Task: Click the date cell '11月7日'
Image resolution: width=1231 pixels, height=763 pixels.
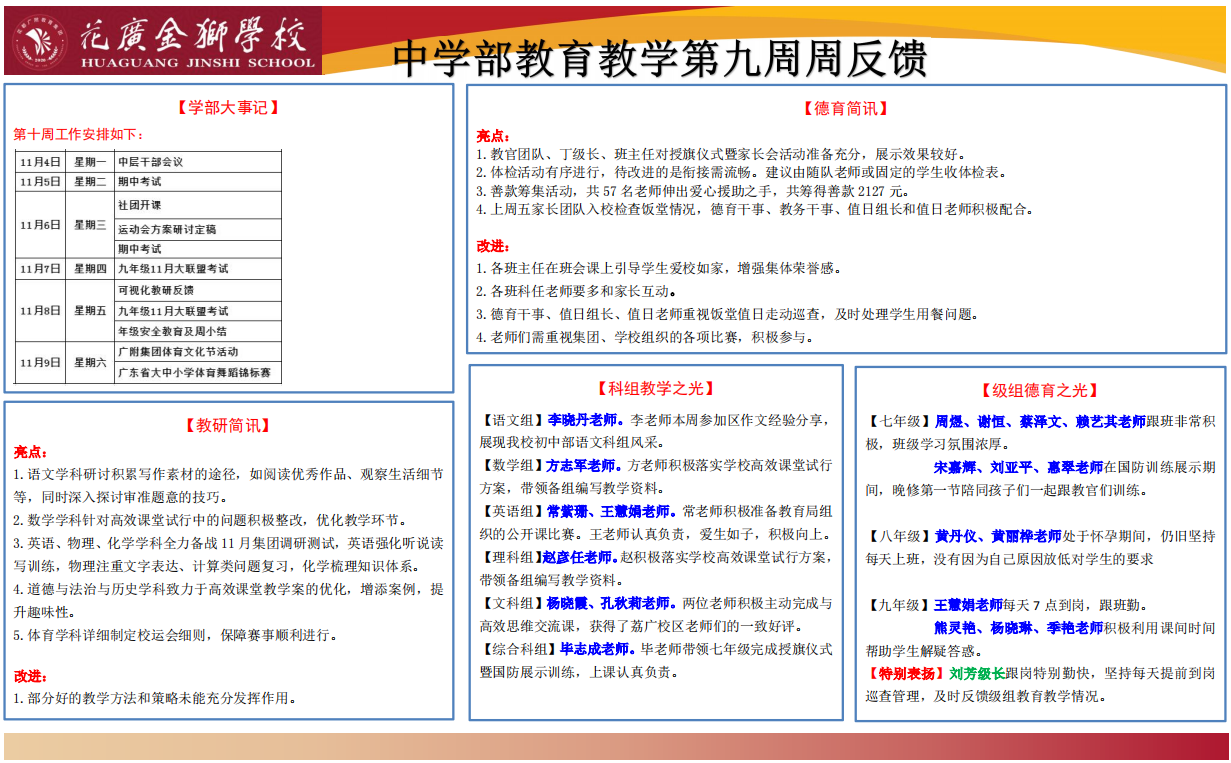Action: click(x=41, y=269)
